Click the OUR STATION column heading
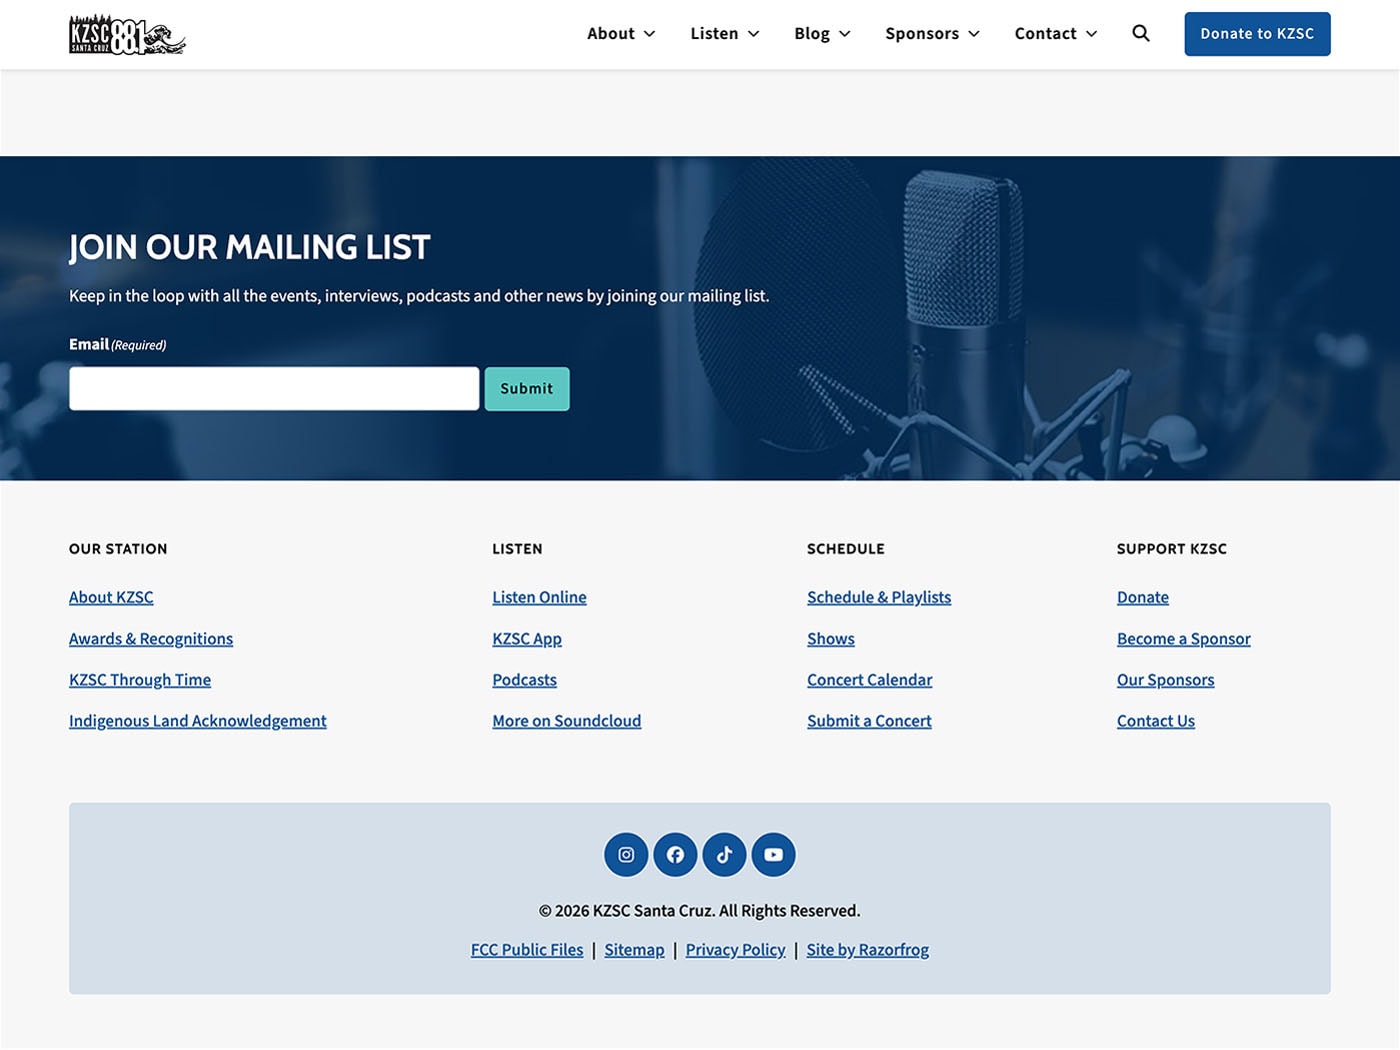 (x=118, y=549)
